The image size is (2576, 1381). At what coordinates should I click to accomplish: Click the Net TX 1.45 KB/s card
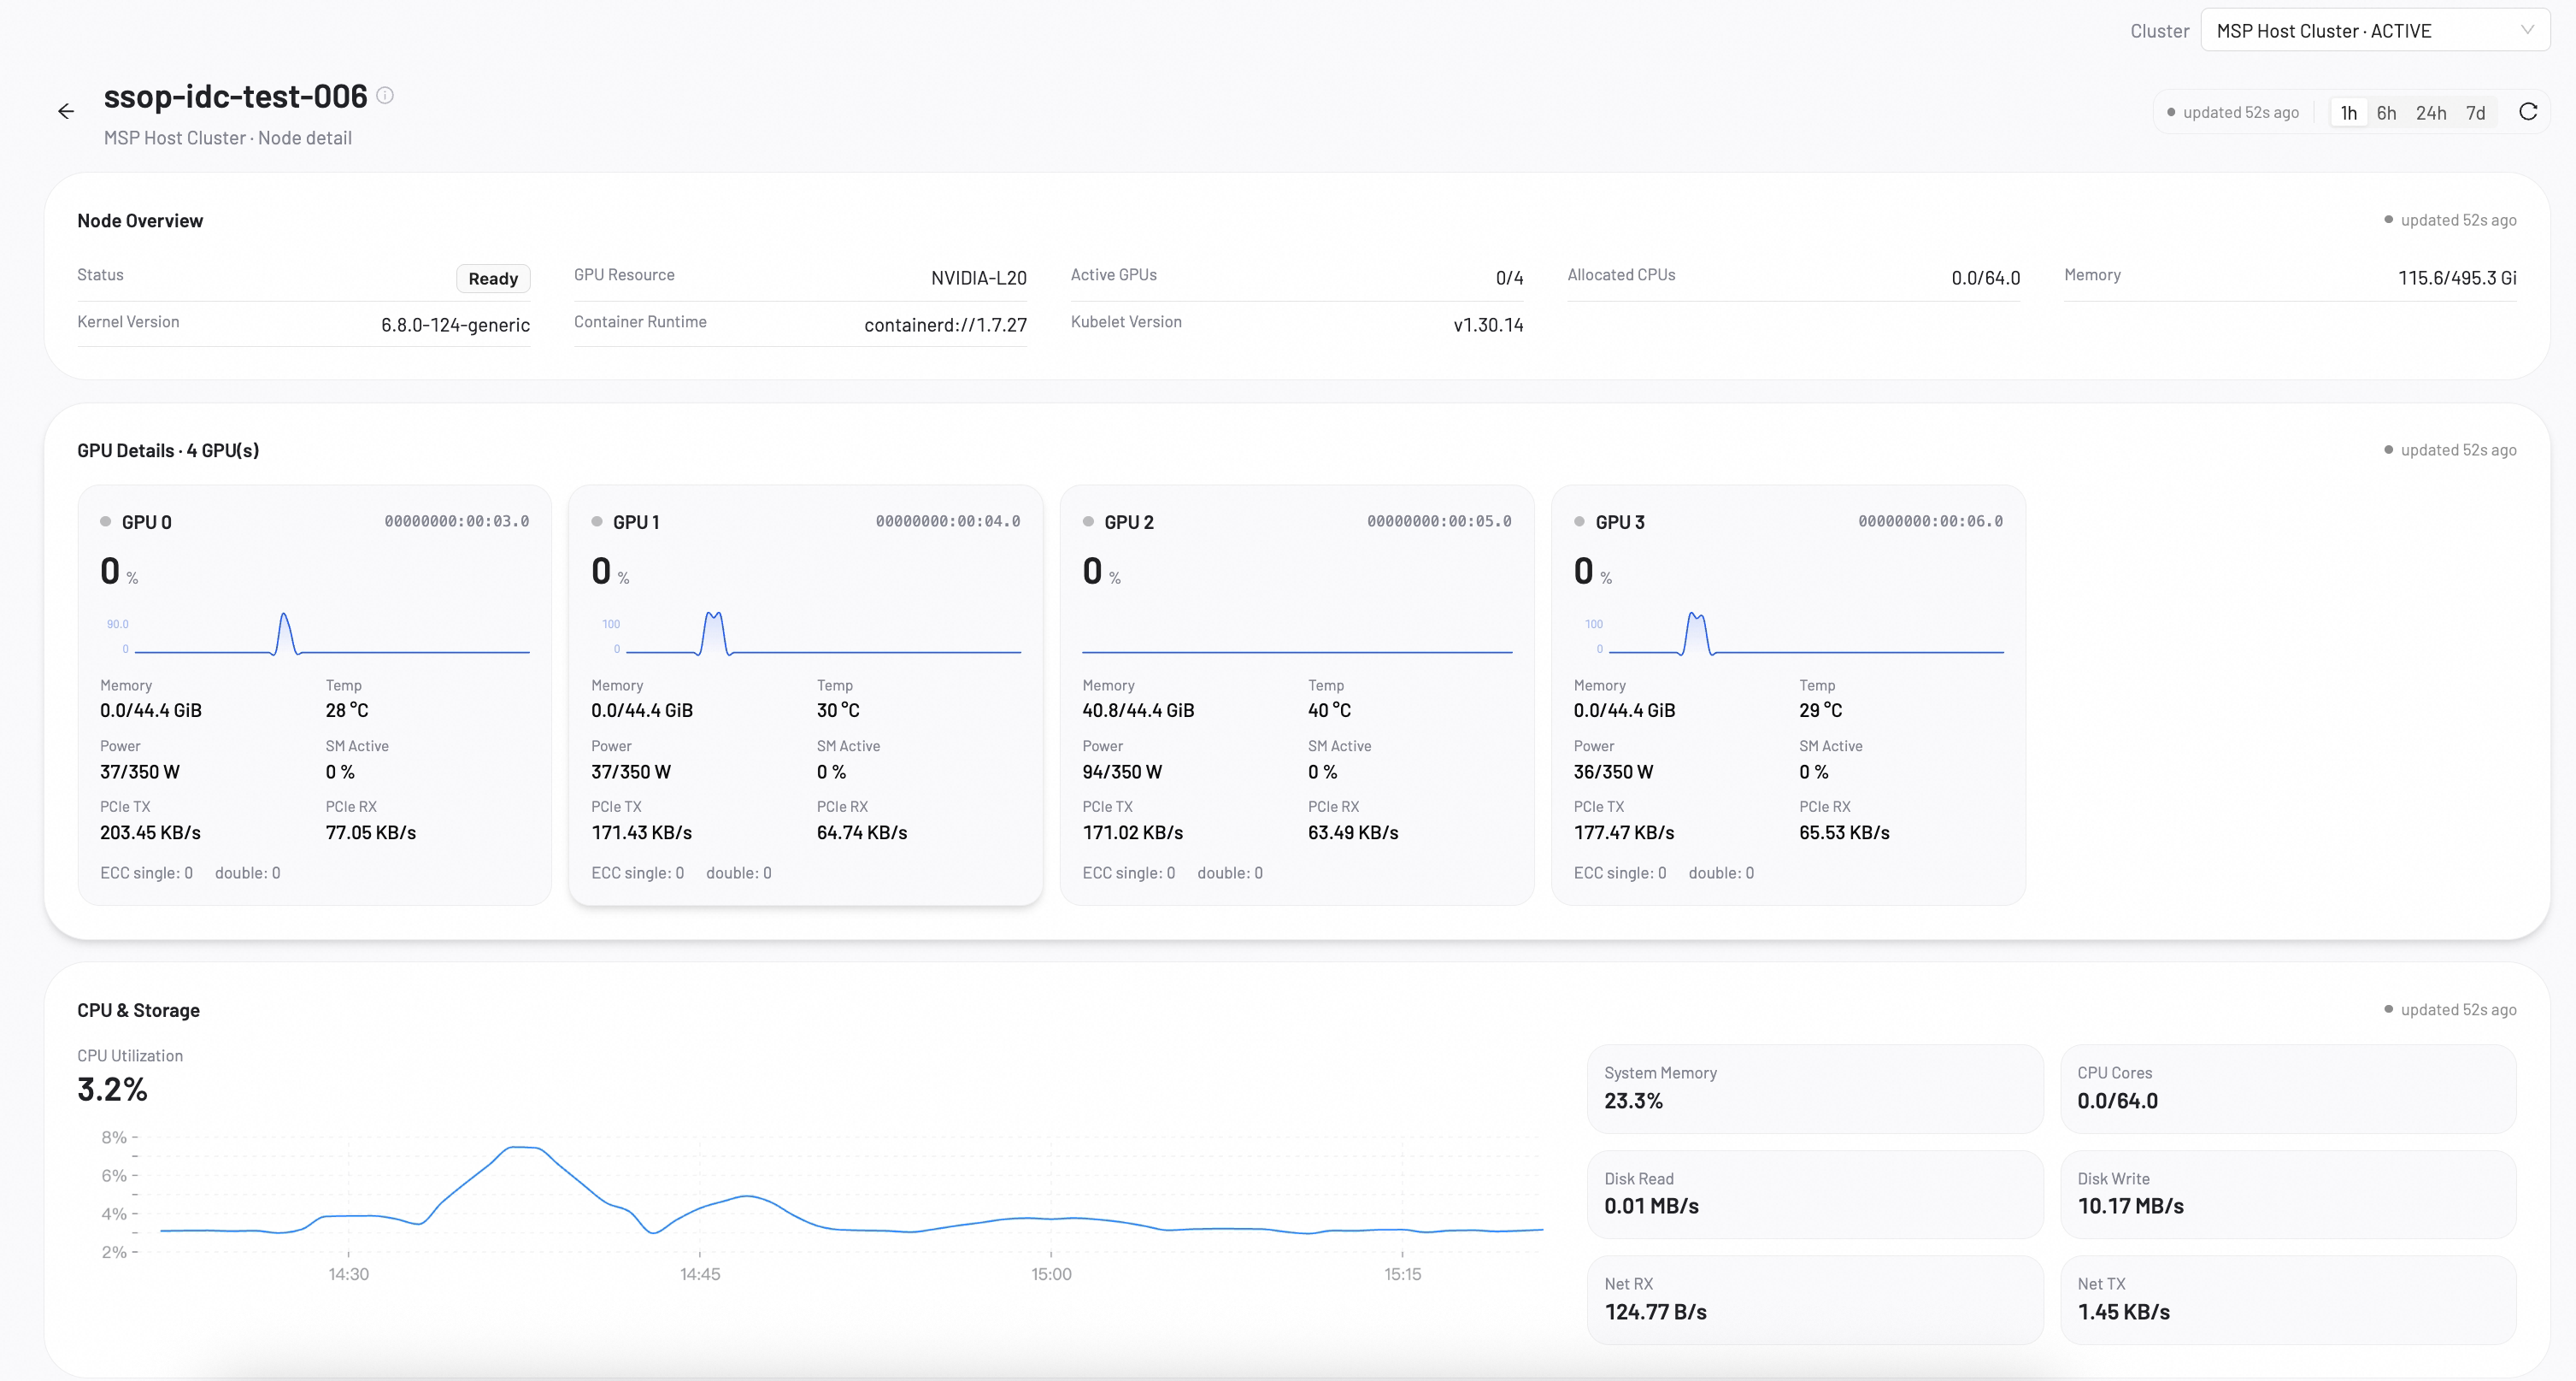2288,1300
